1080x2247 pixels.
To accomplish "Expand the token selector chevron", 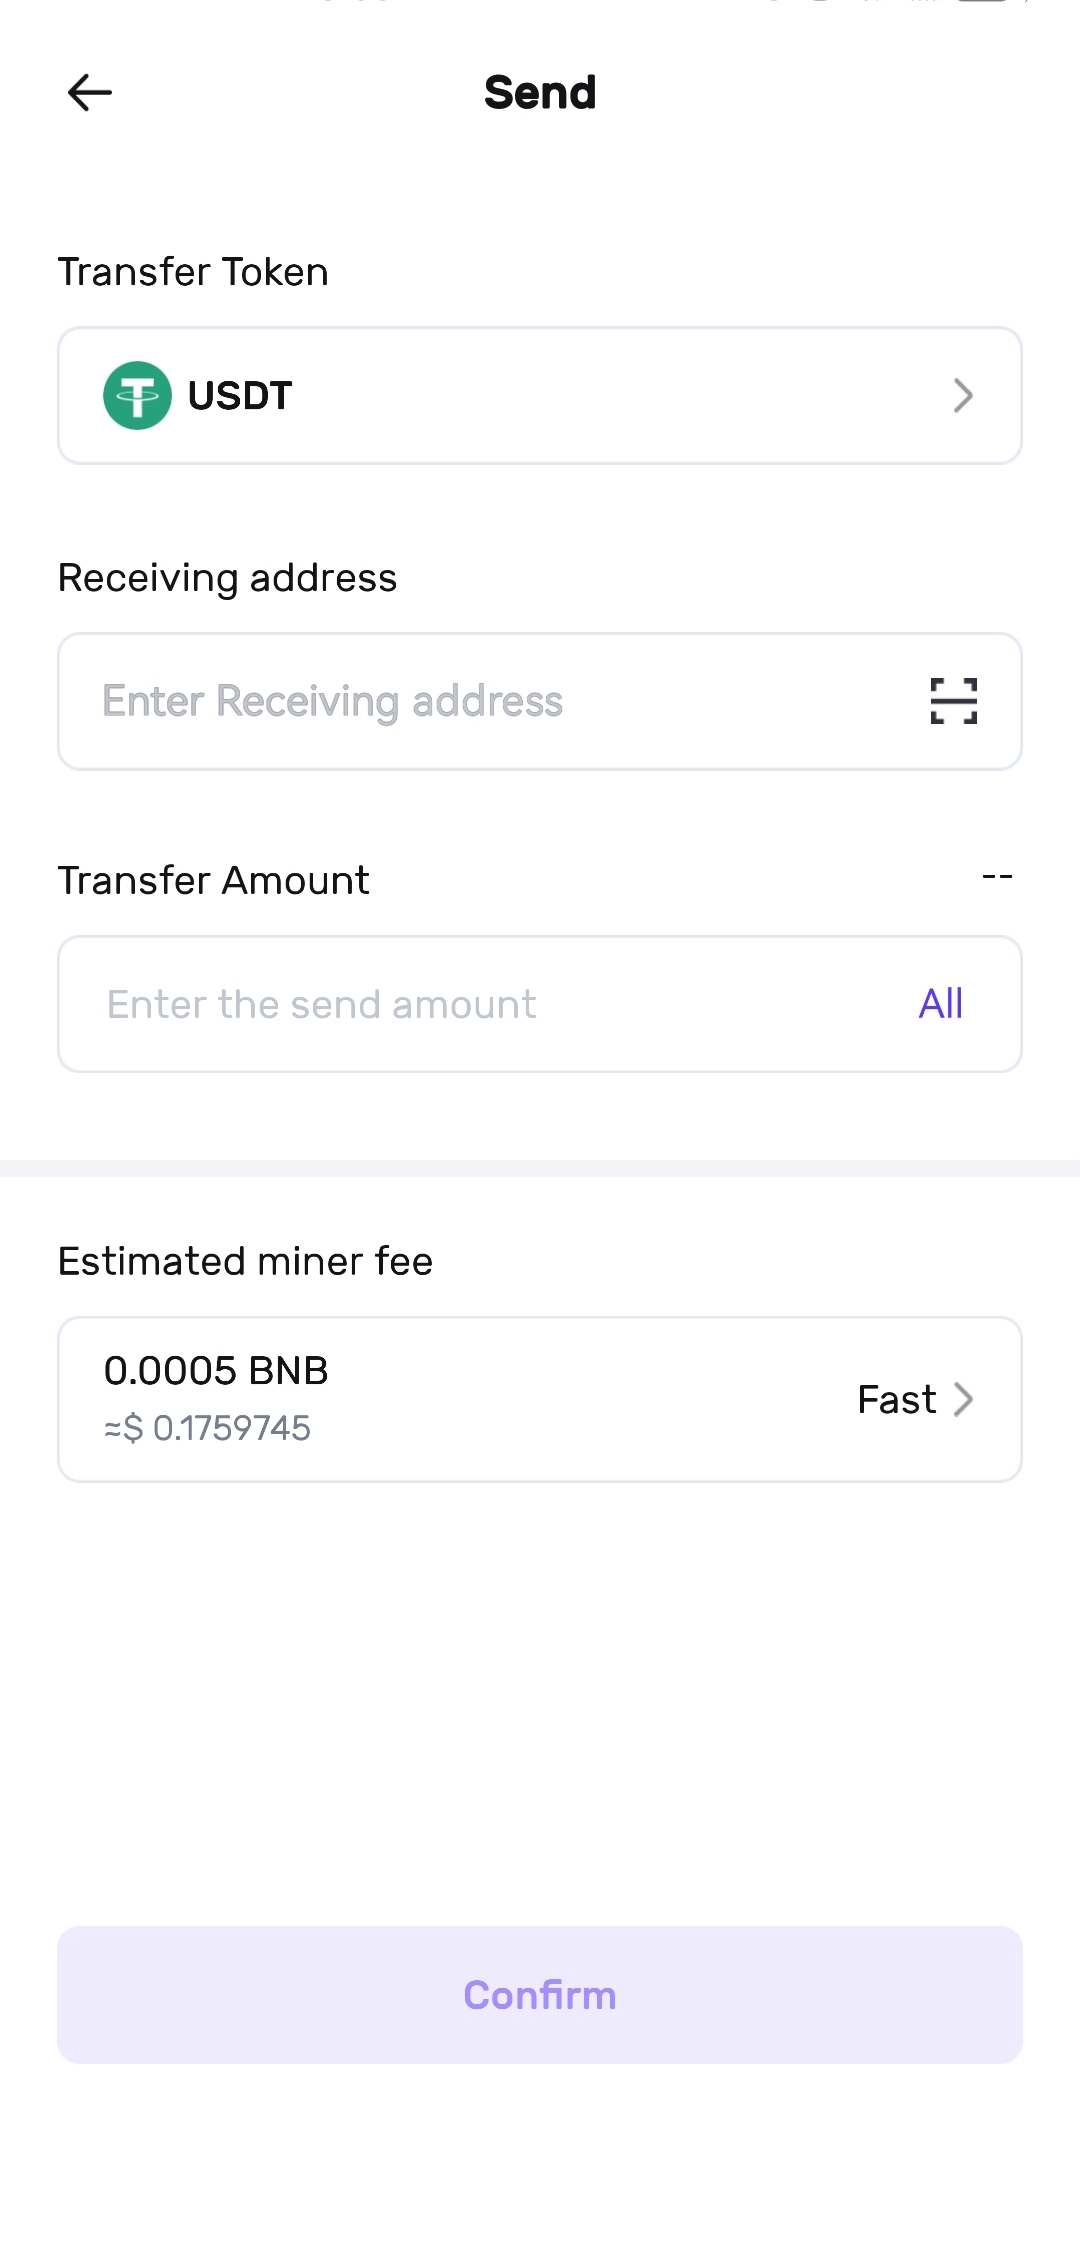I will 963,396.
